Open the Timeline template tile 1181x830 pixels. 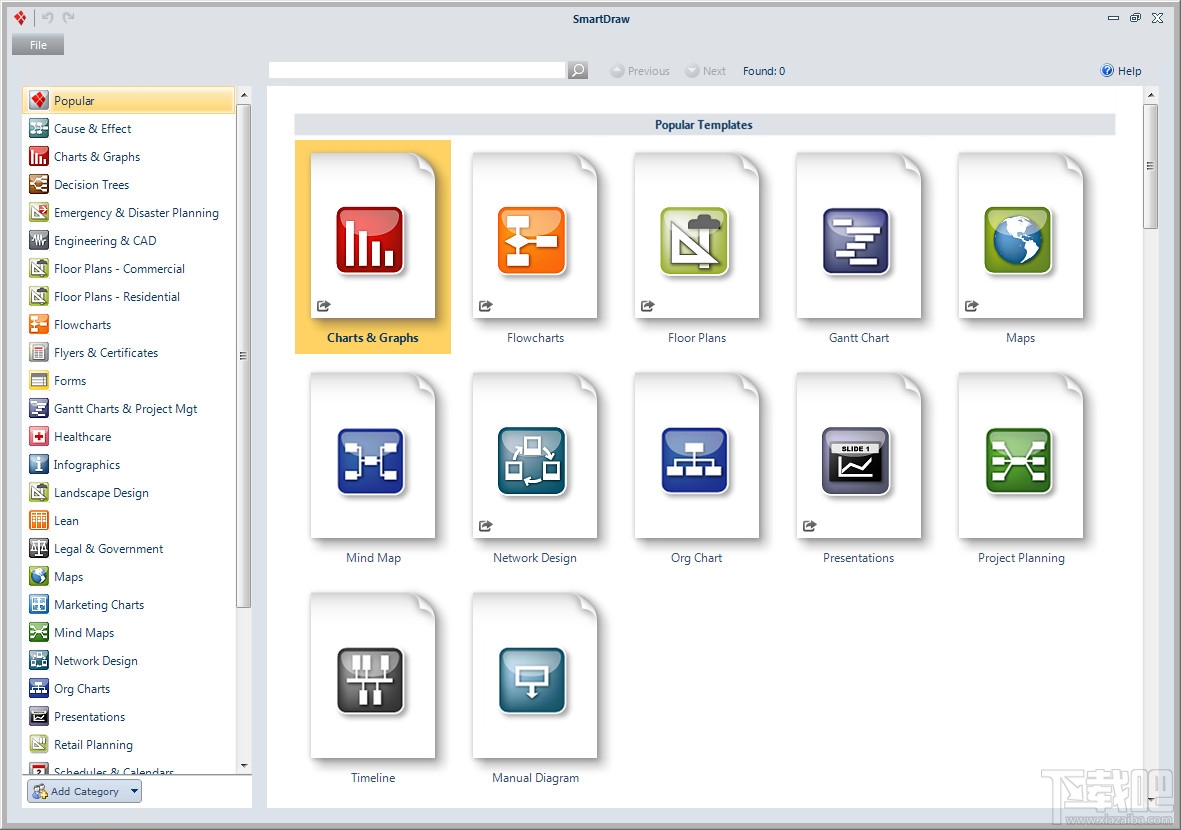coord(373,686)
